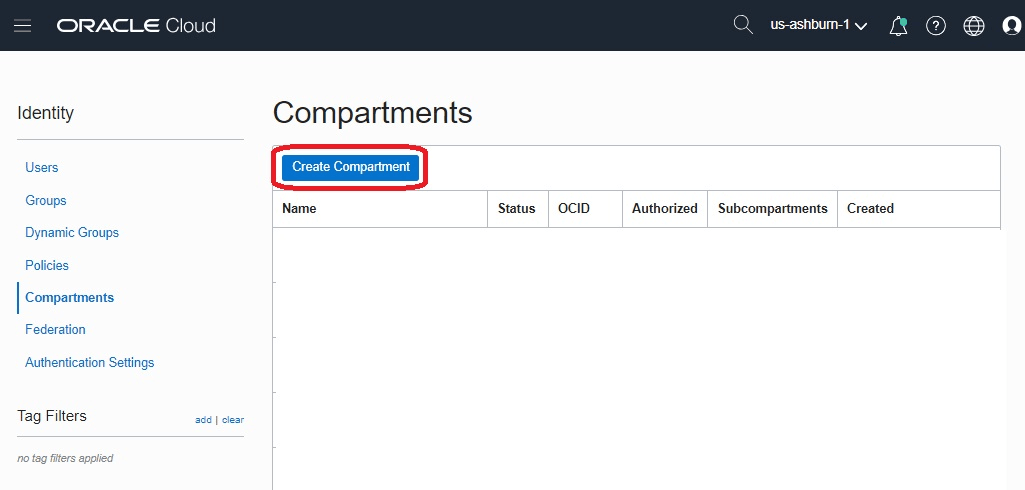Click the Oracle Cloud logo
This screenshot has height=490, width=1025.
(136, 25)
